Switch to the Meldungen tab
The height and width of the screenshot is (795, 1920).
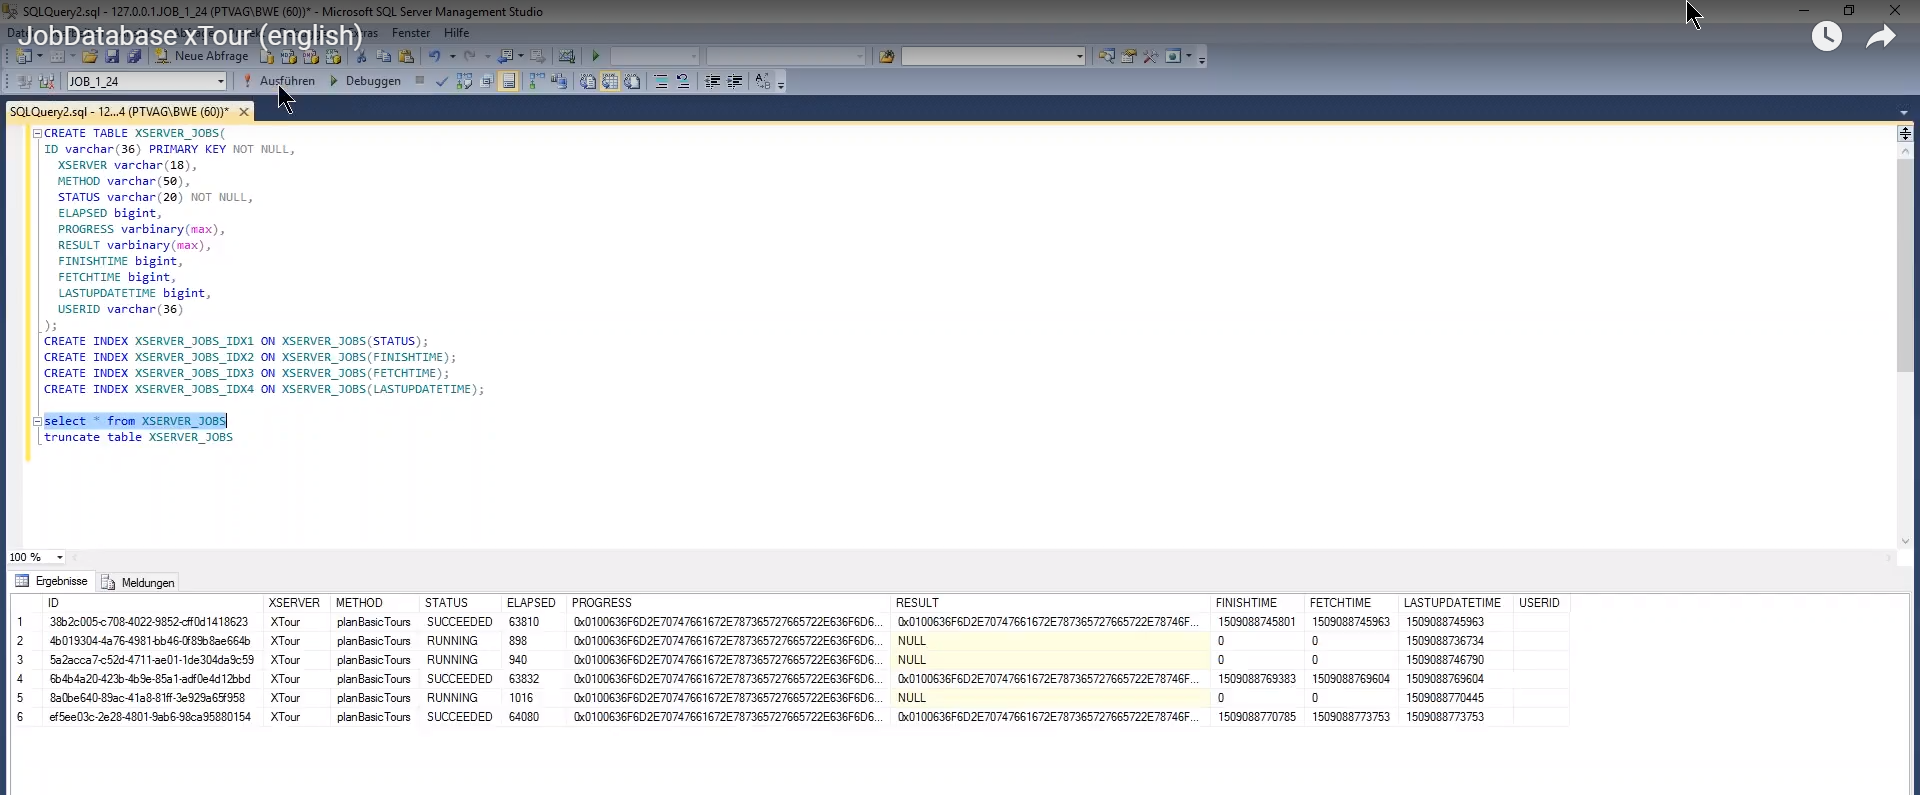tap(138, 582)
